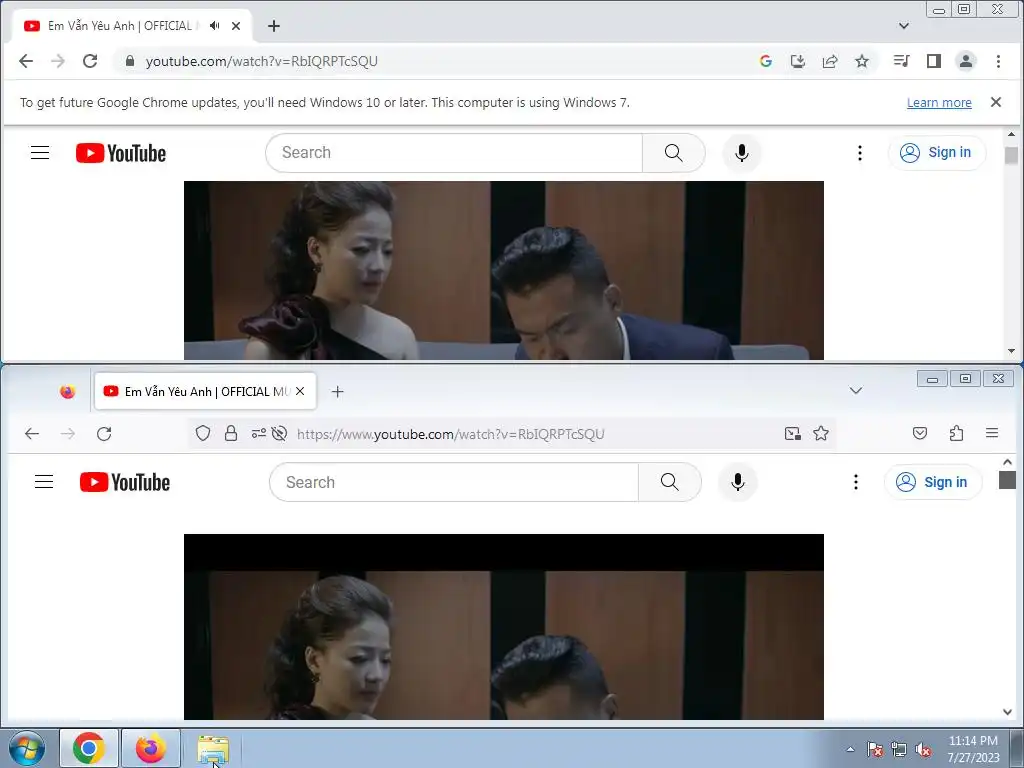Bookmark page with Chrome star icon
1024x768 pixels.
862,61
